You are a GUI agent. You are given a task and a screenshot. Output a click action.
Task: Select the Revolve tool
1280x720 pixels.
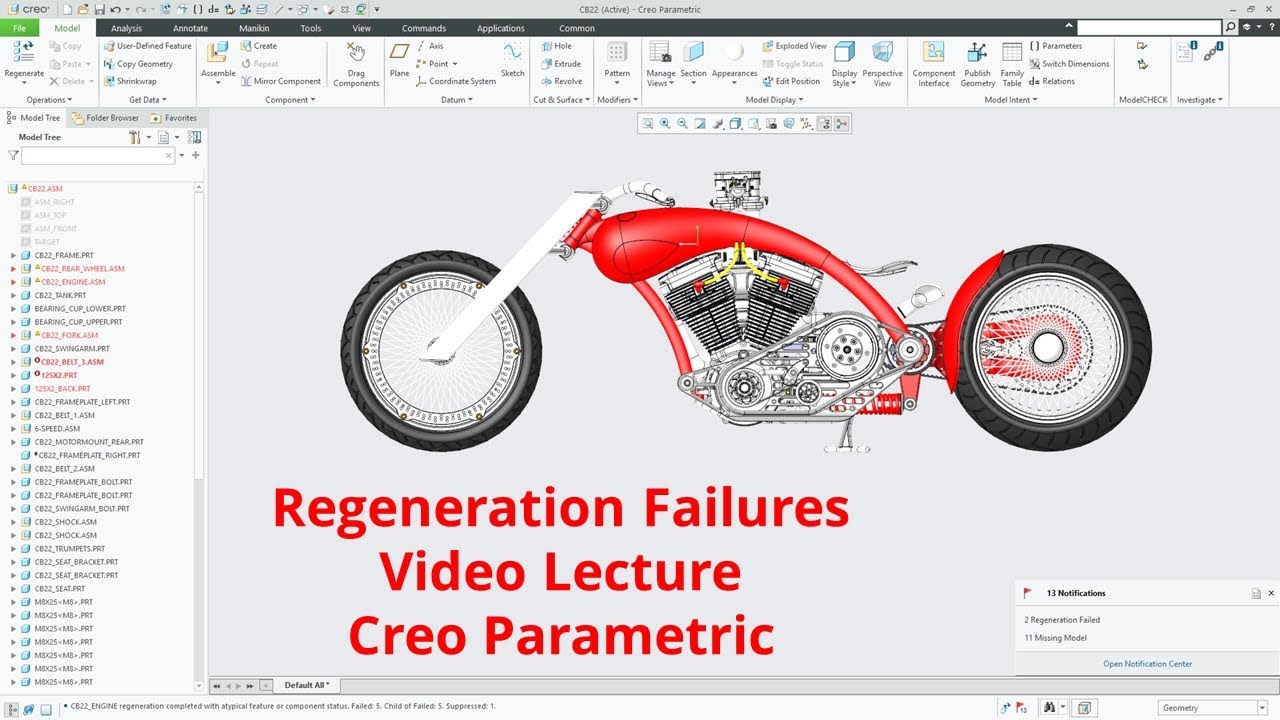point(561,82)
